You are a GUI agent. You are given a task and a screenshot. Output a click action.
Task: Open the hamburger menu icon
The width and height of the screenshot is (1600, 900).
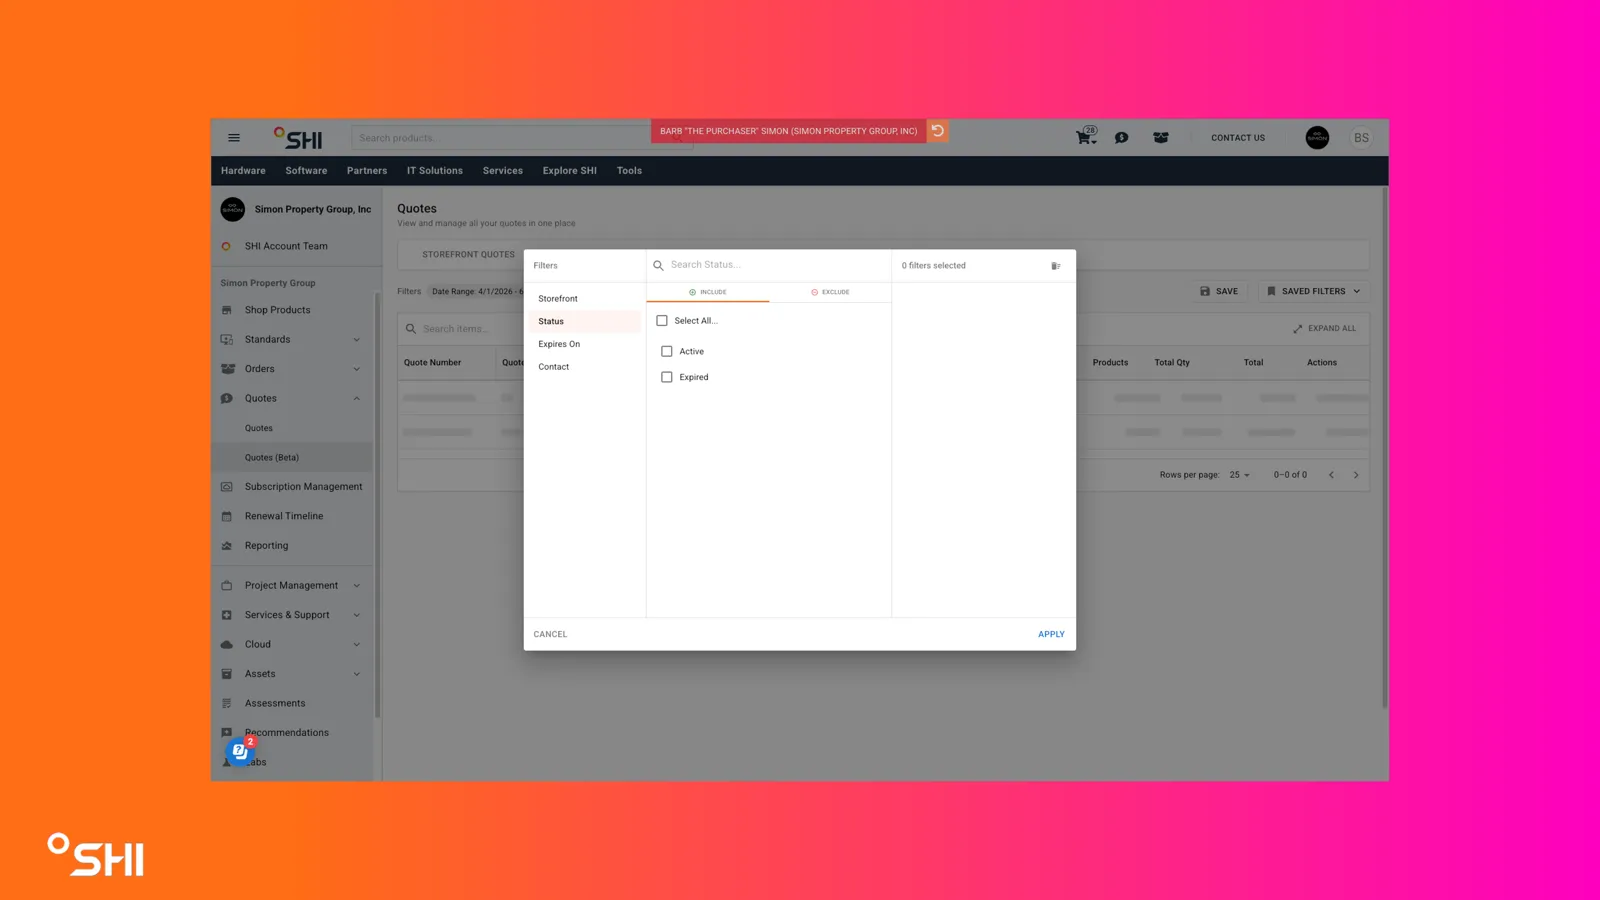tap(234, 138)
